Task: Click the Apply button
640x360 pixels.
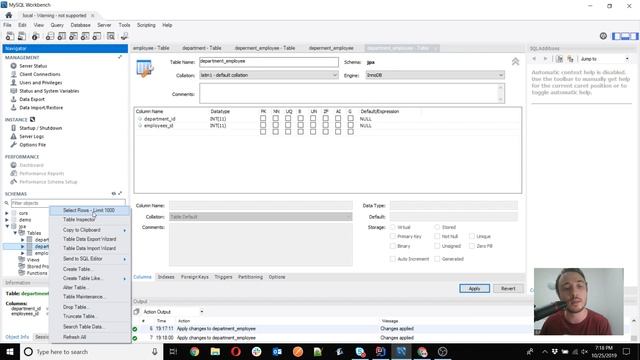Action: point(474,289)
